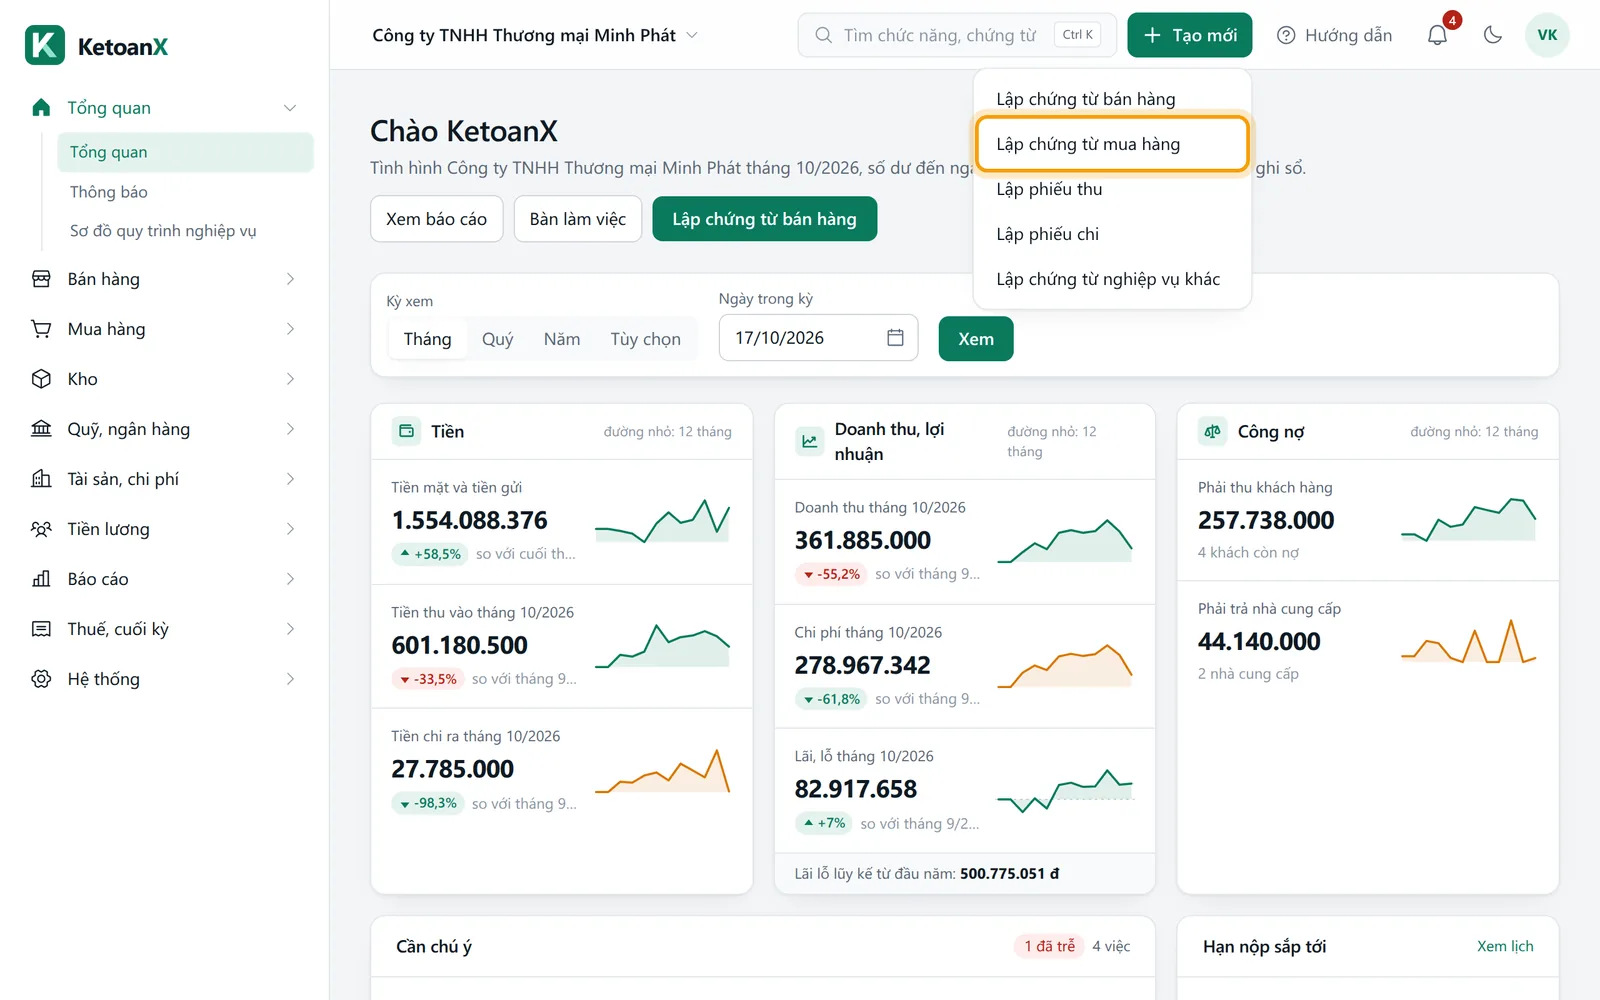This screenshot has height=1000, width=1600.
Task: Click the Tiền lương people icon
Action: pos(41,529)
